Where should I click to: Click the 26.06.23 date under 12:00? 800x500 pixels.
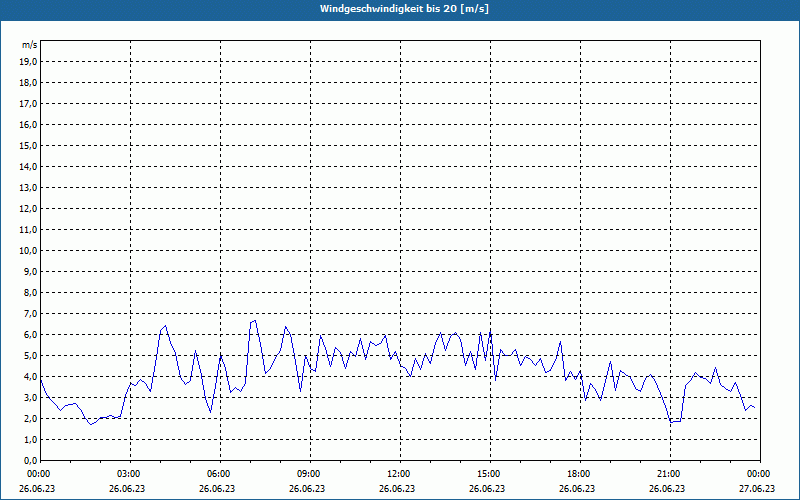tap(397, 488)
